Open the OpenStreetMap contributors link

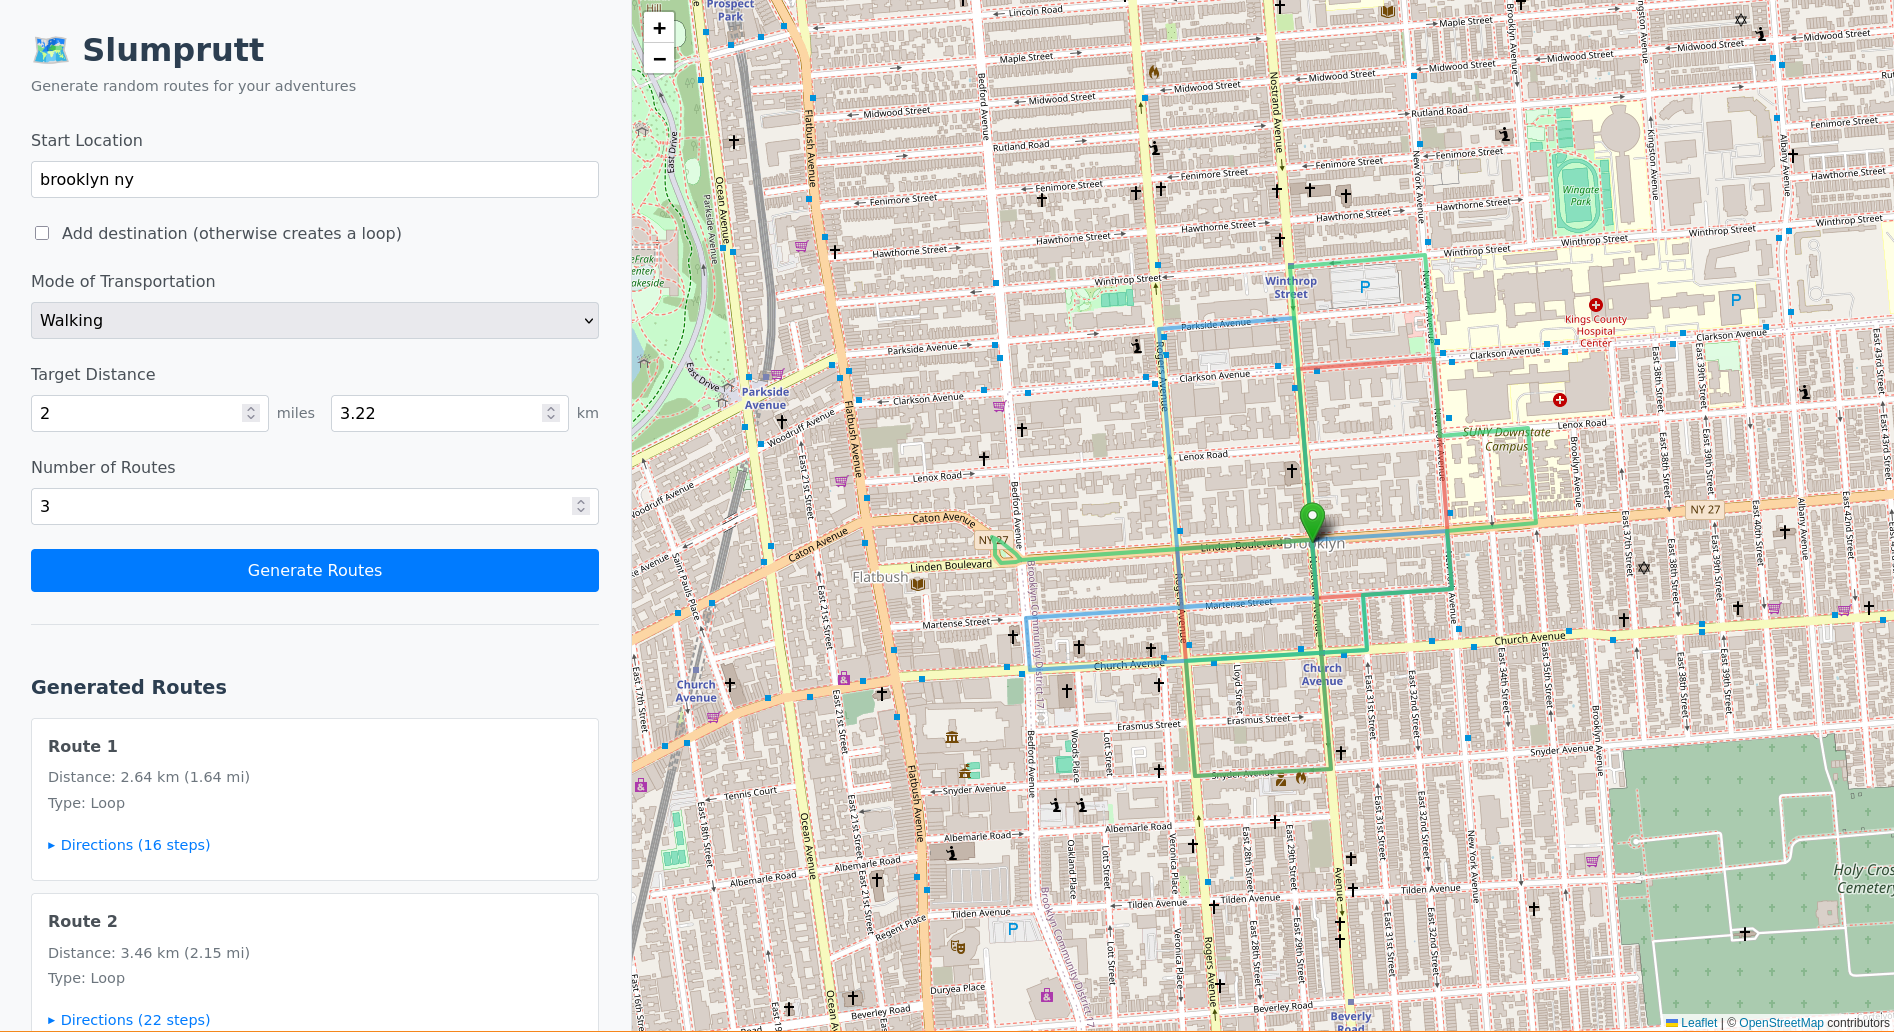tap(1781, 1023)
